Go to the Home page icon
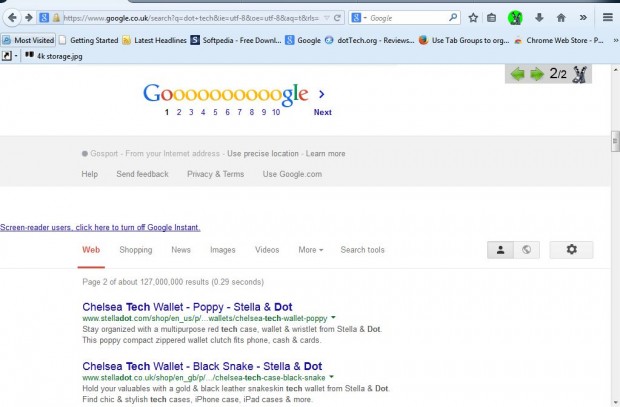The width and height of the screenshot is (620, 407). point(561,18)
